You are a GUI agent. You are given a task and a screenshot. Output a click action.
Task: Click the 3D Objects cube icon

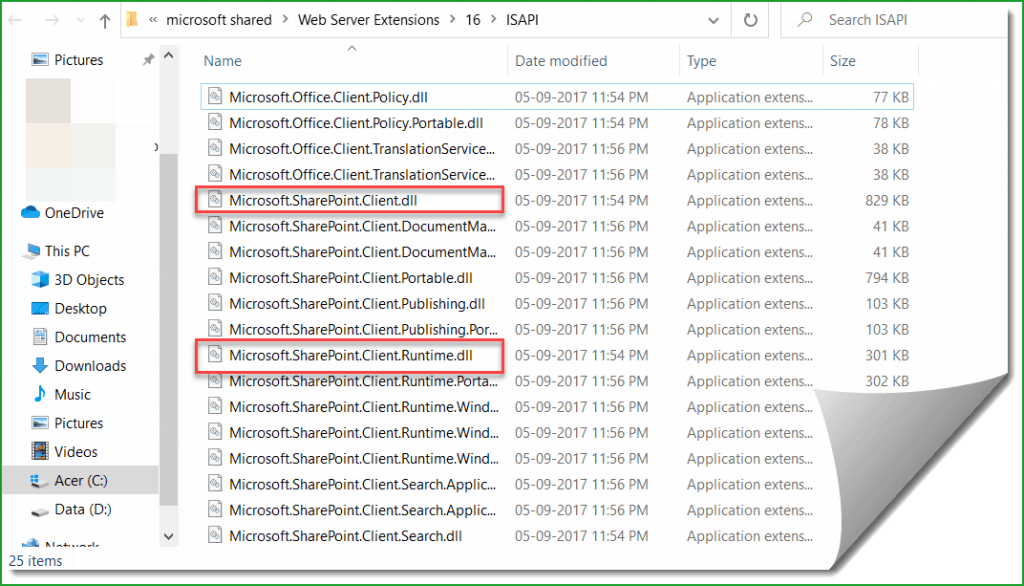click(x=40, y=279)
